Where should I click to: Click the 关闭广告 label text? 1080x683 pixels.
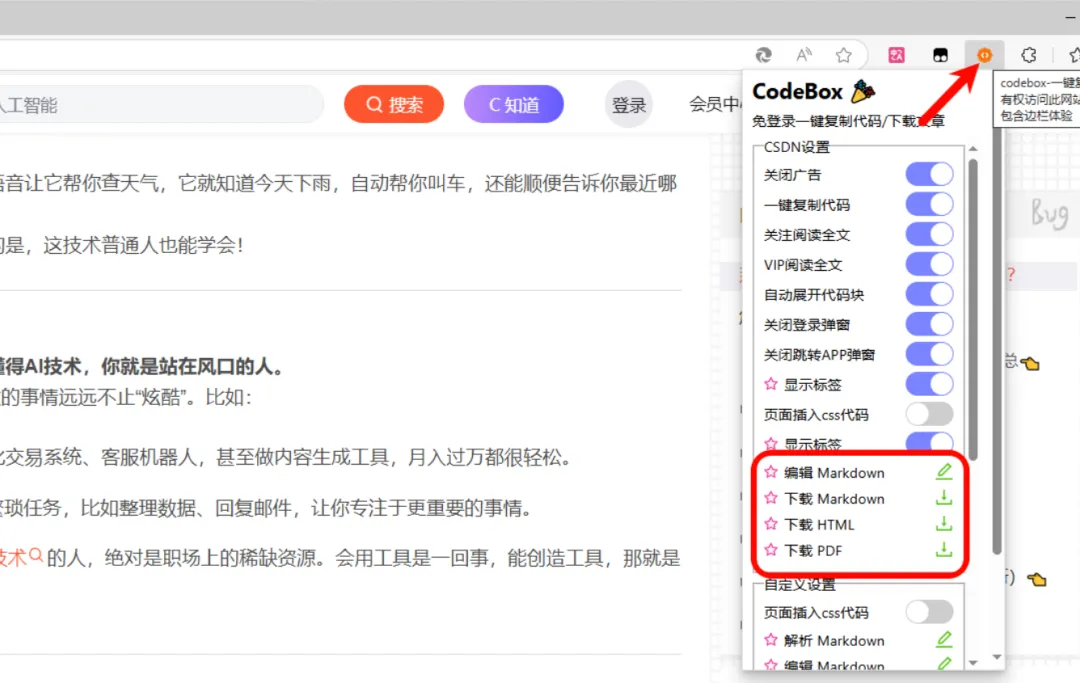[x=792, y=175]
